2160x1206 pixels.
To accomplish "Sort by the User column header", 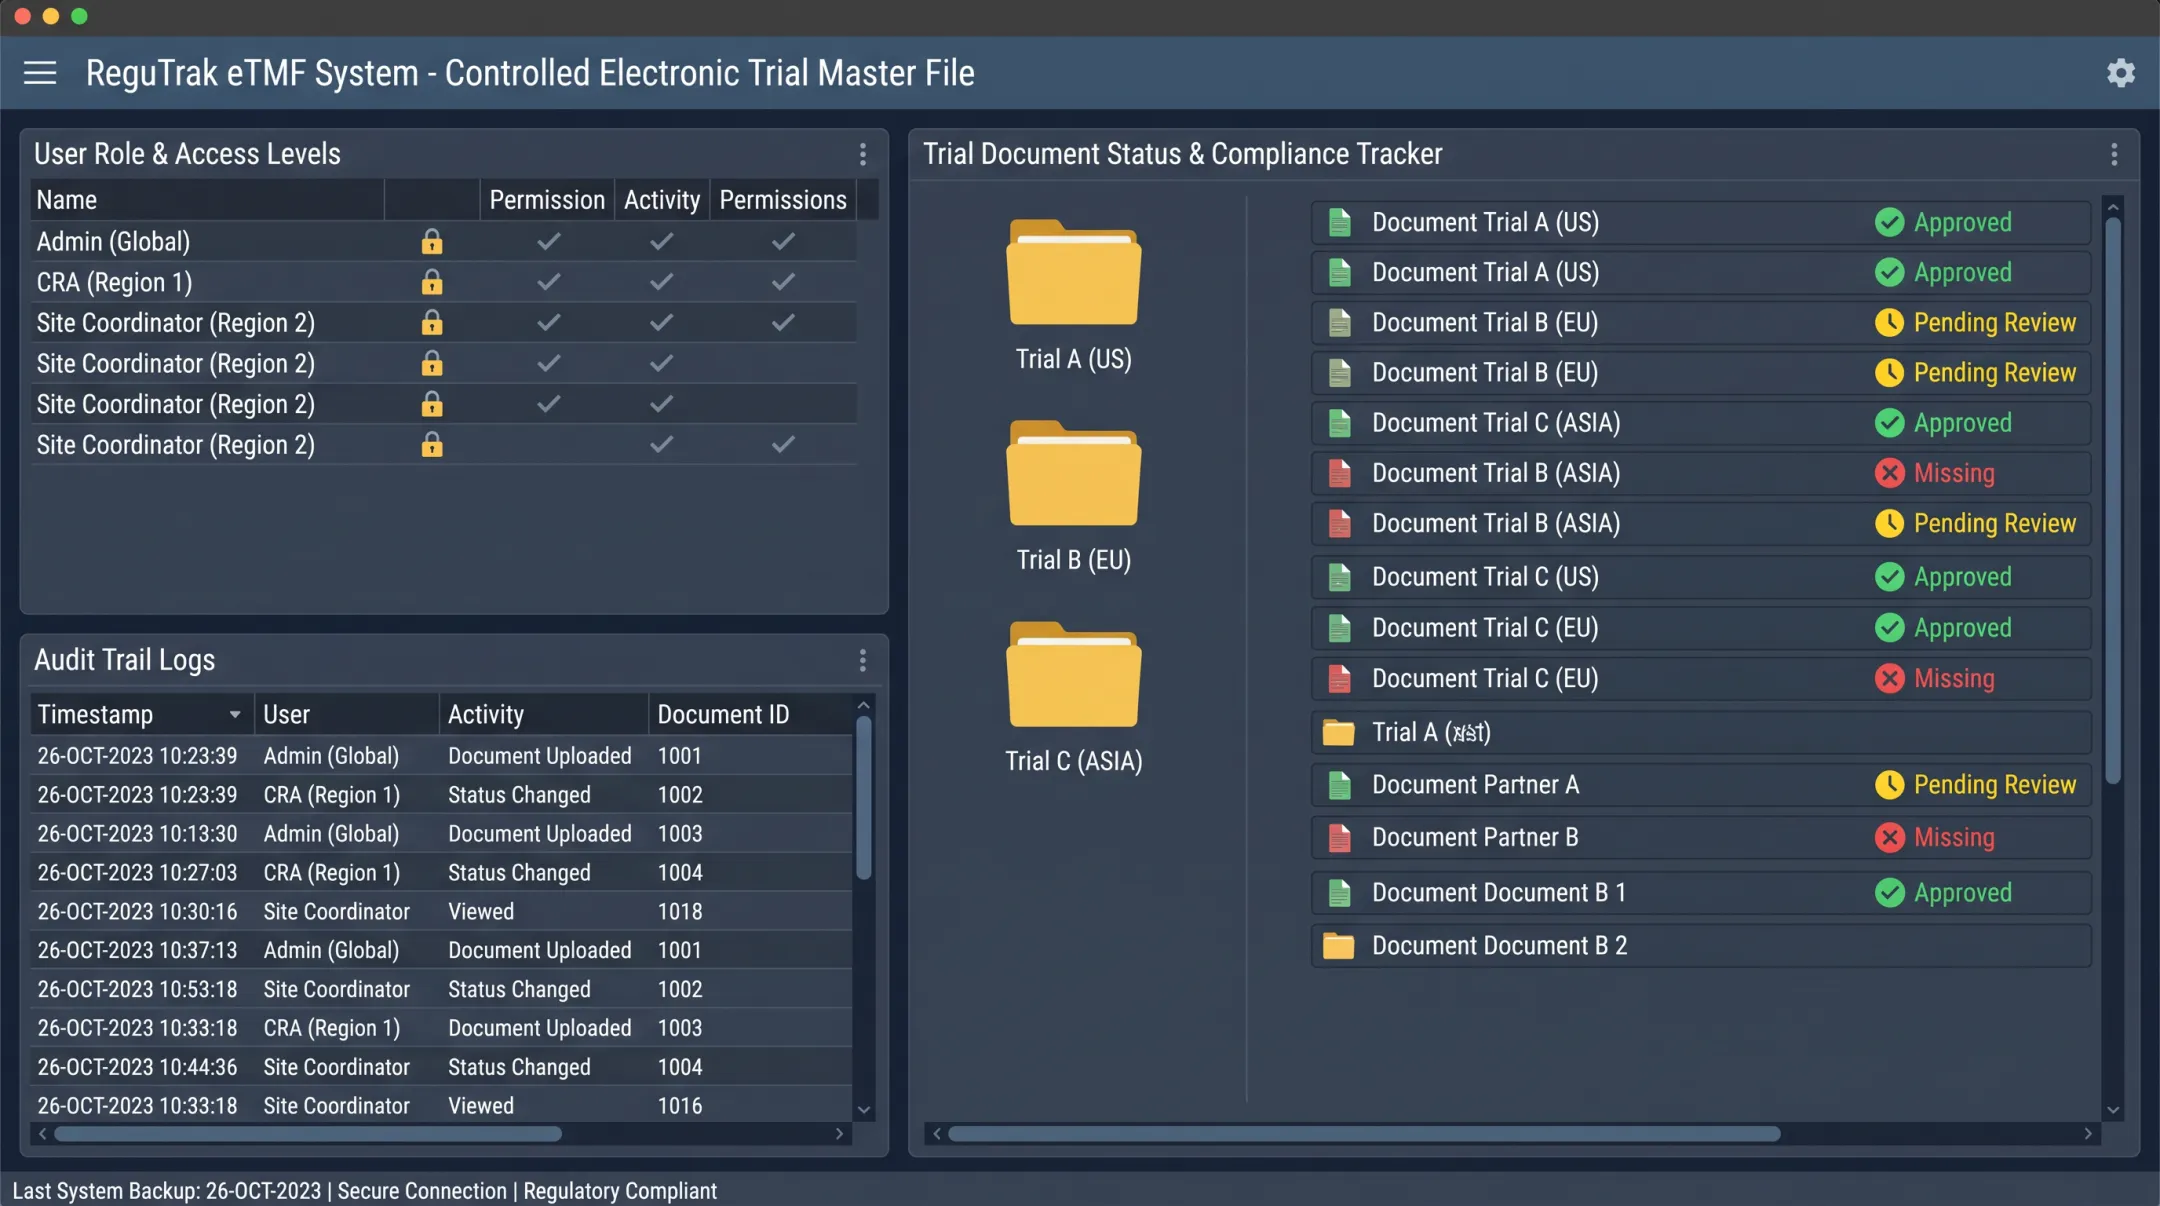I will [346, 714].
